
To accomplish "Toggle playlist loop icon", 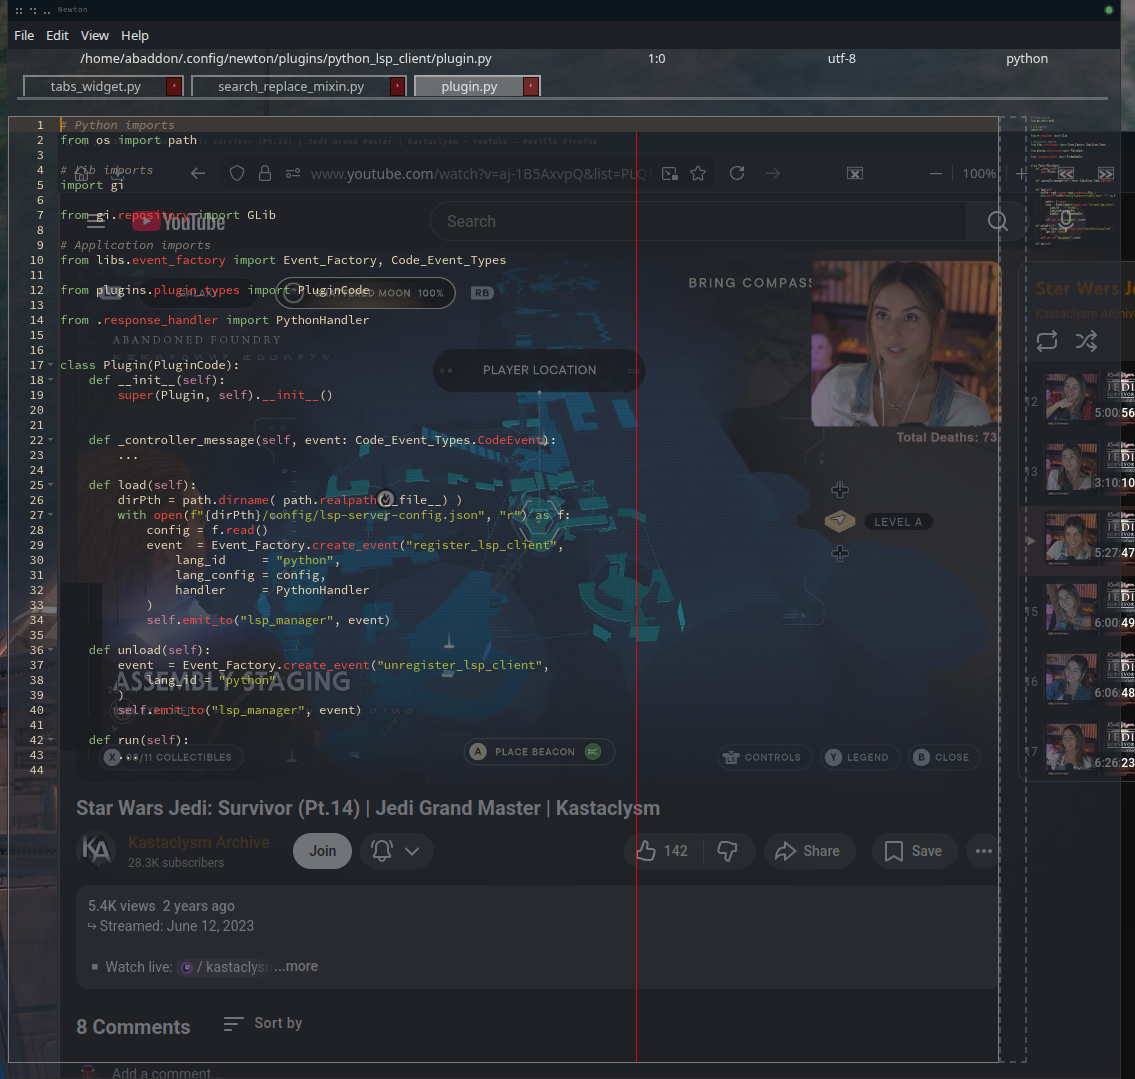I will (1046, 341).
